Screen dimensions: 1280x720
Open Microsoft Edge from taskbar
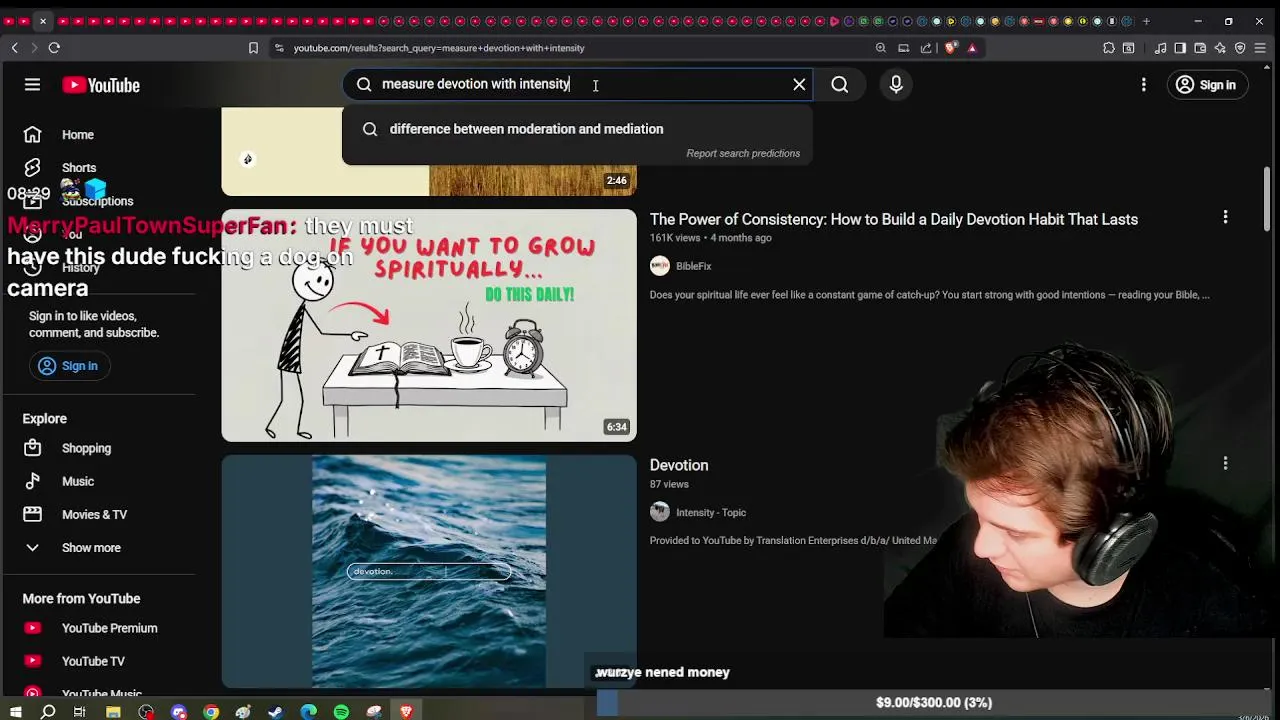tap(308, 712)
